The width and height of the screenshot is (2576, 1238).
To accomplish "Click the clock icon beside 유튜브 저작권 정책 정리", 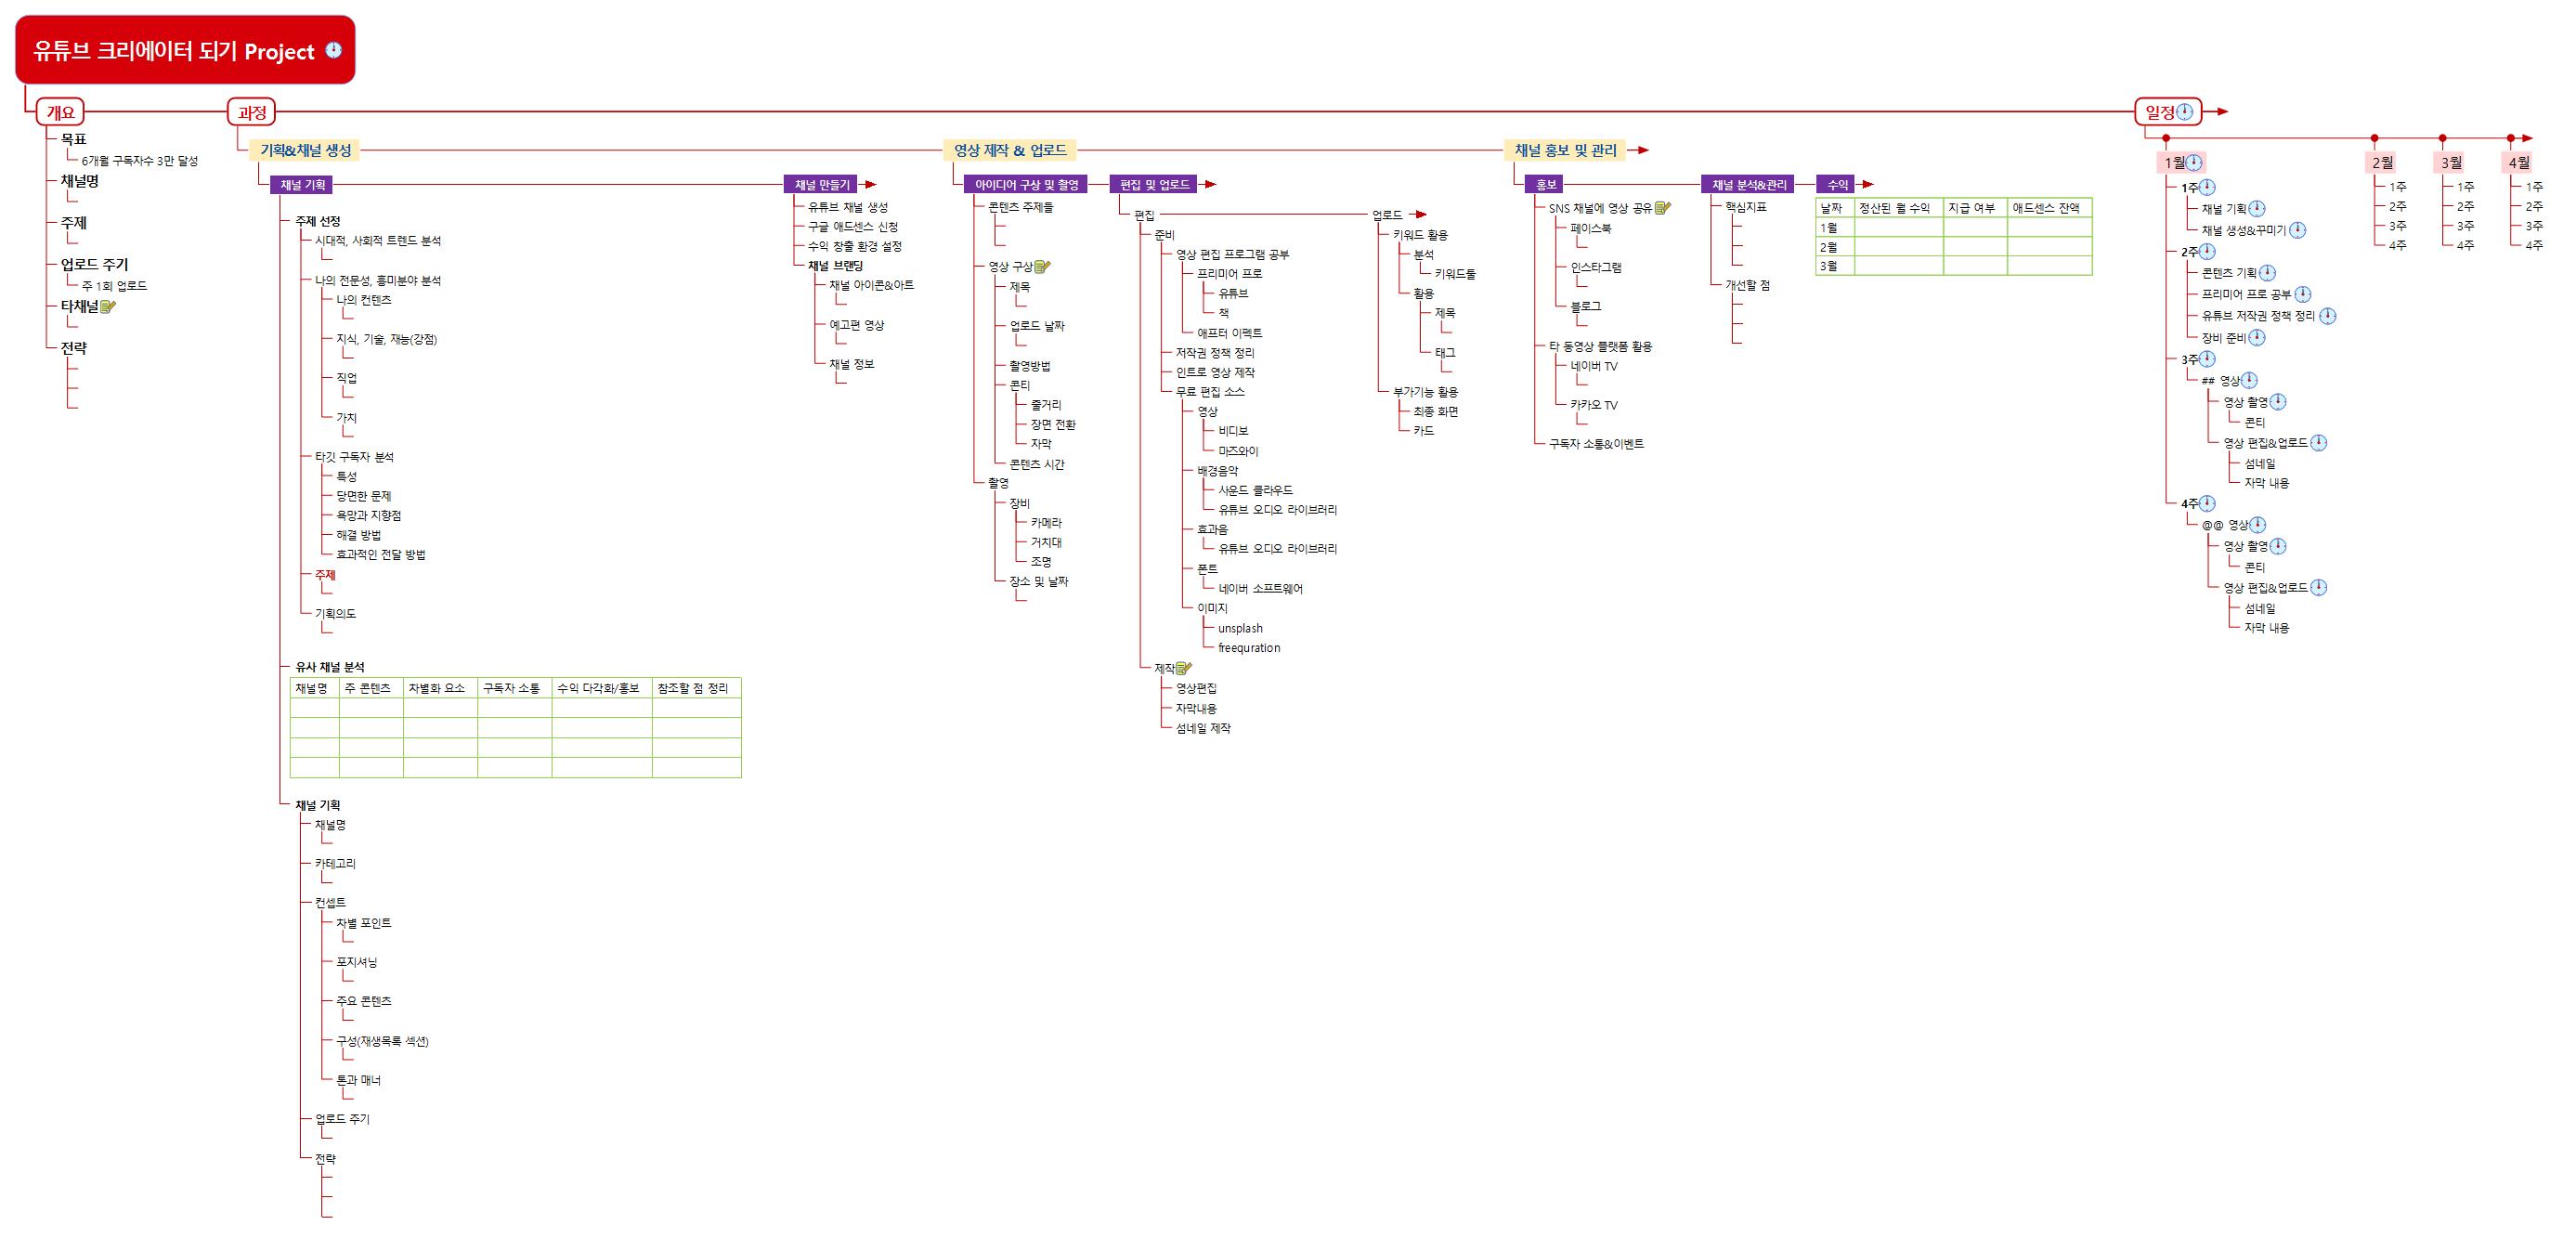I will coord(2328,316).
